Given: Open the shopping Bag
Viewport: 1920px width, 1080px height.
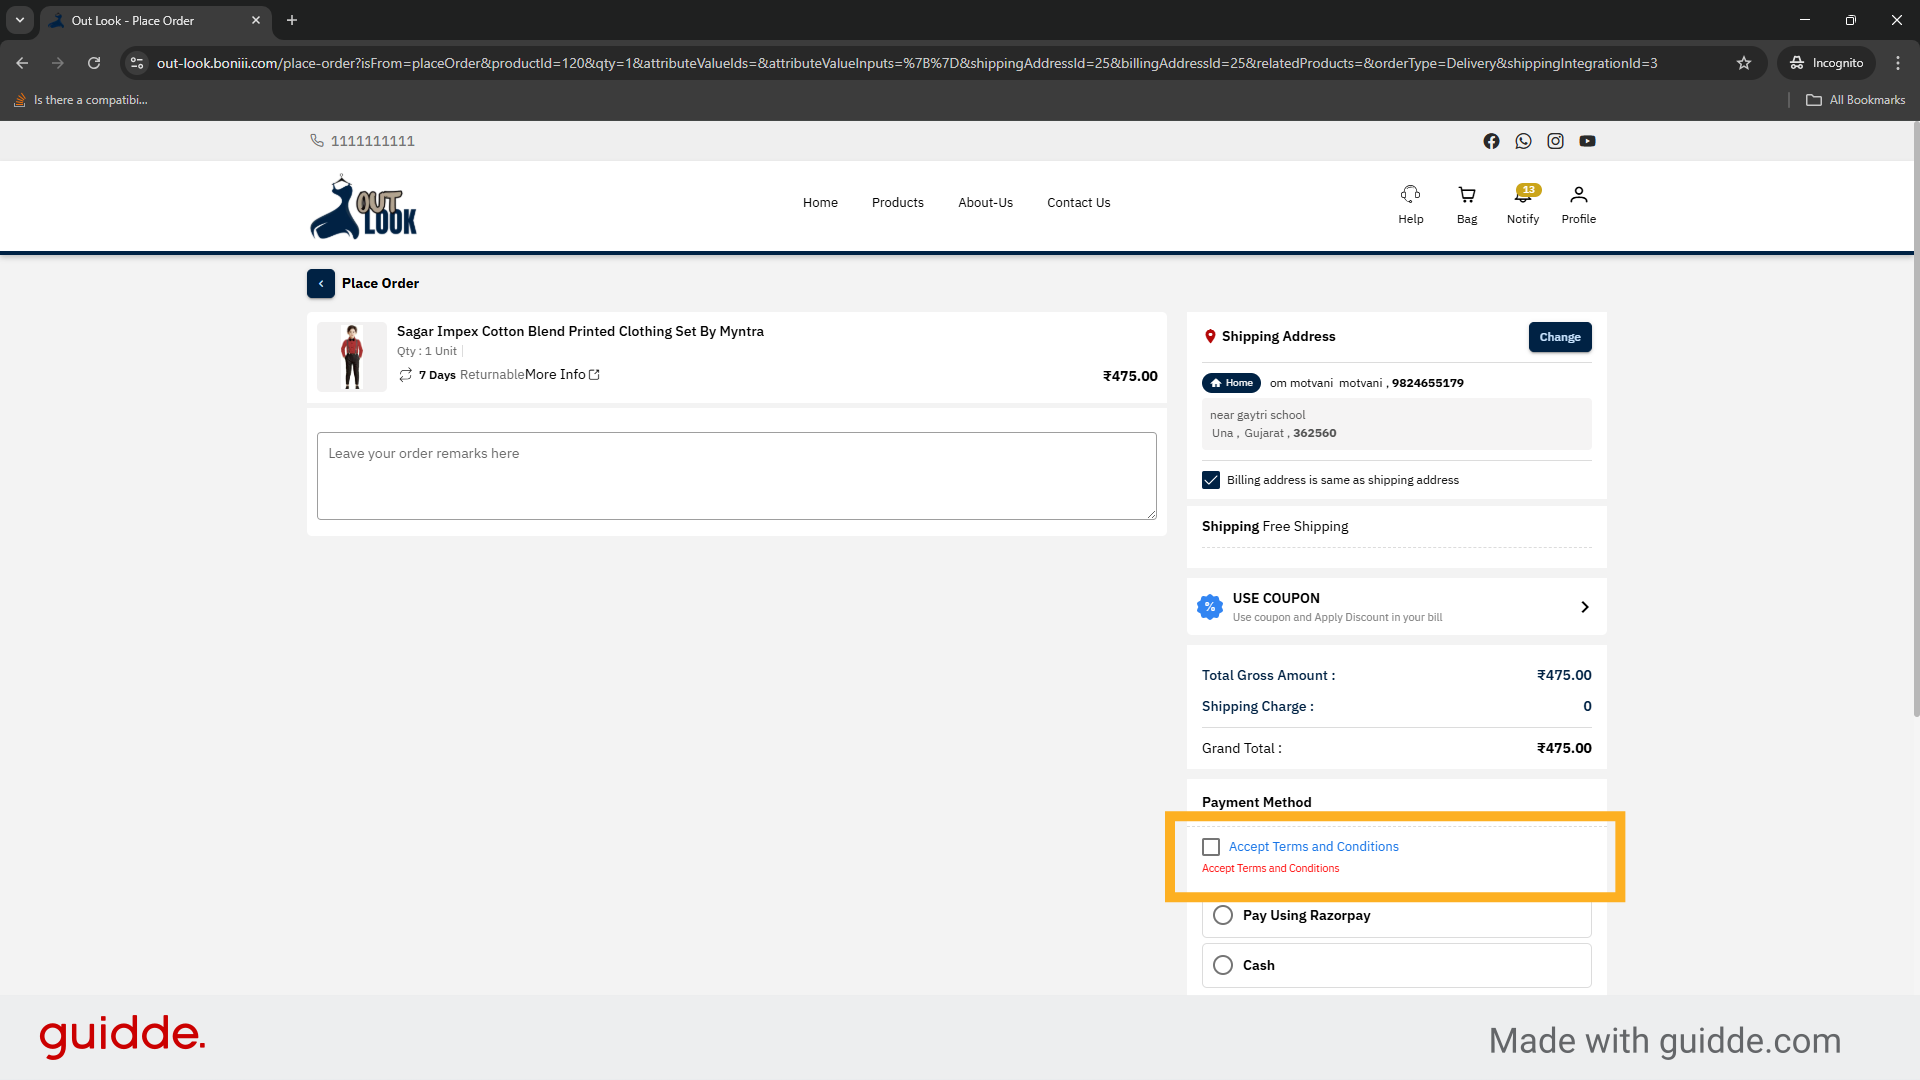Looking at the screenshot, I should click(1466, 204).
